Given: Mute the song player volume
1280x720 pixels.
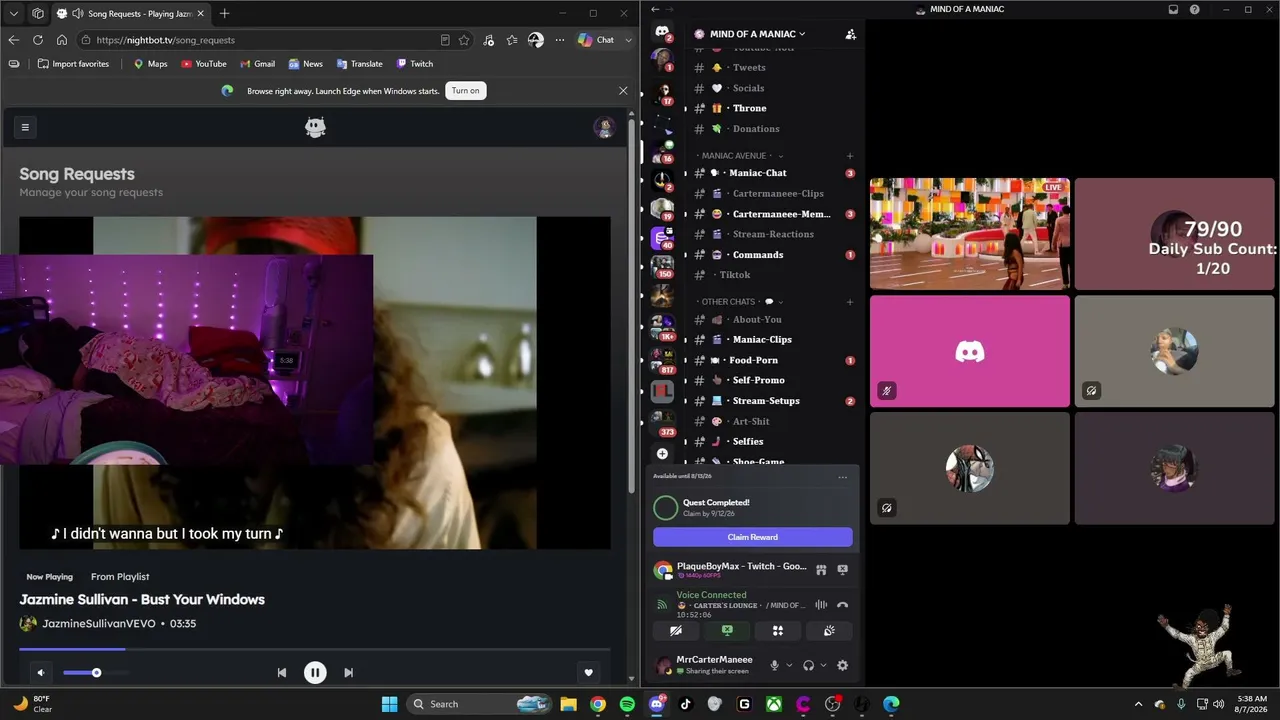Looking at the screenshot, I should click(x=41, y=672).
